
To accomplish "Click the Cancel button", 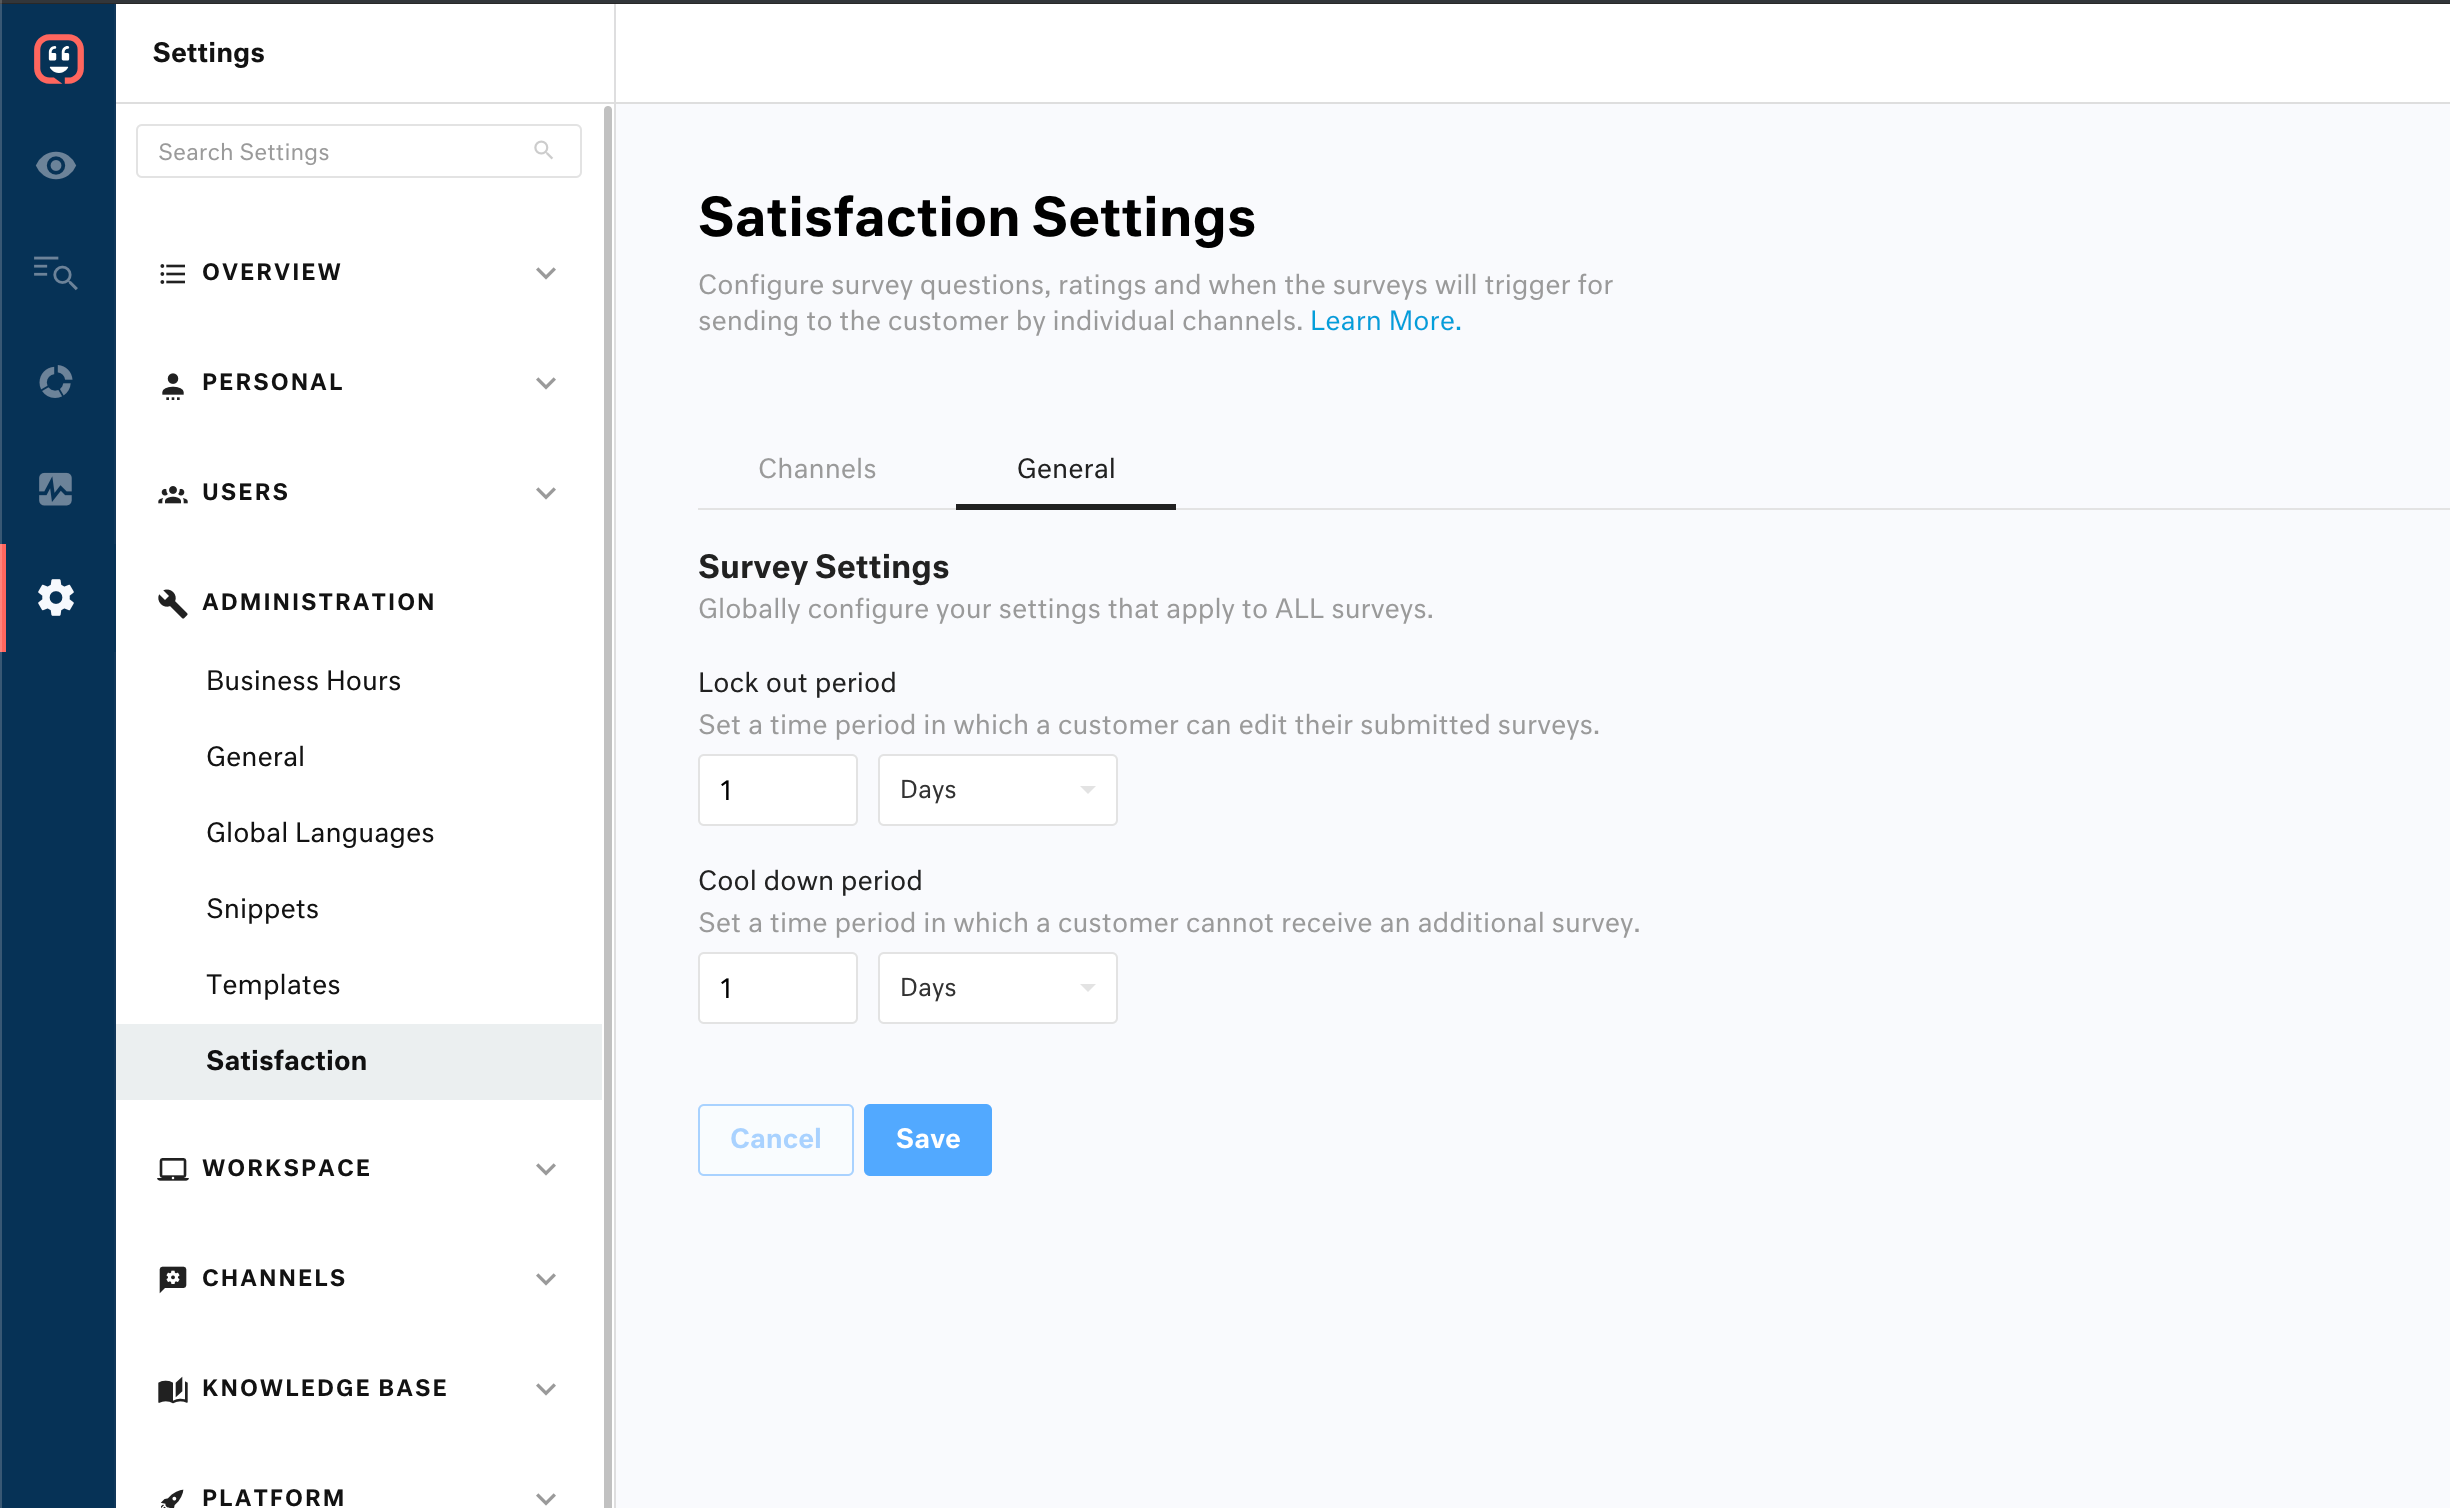I will click(x=775, y=1139).
